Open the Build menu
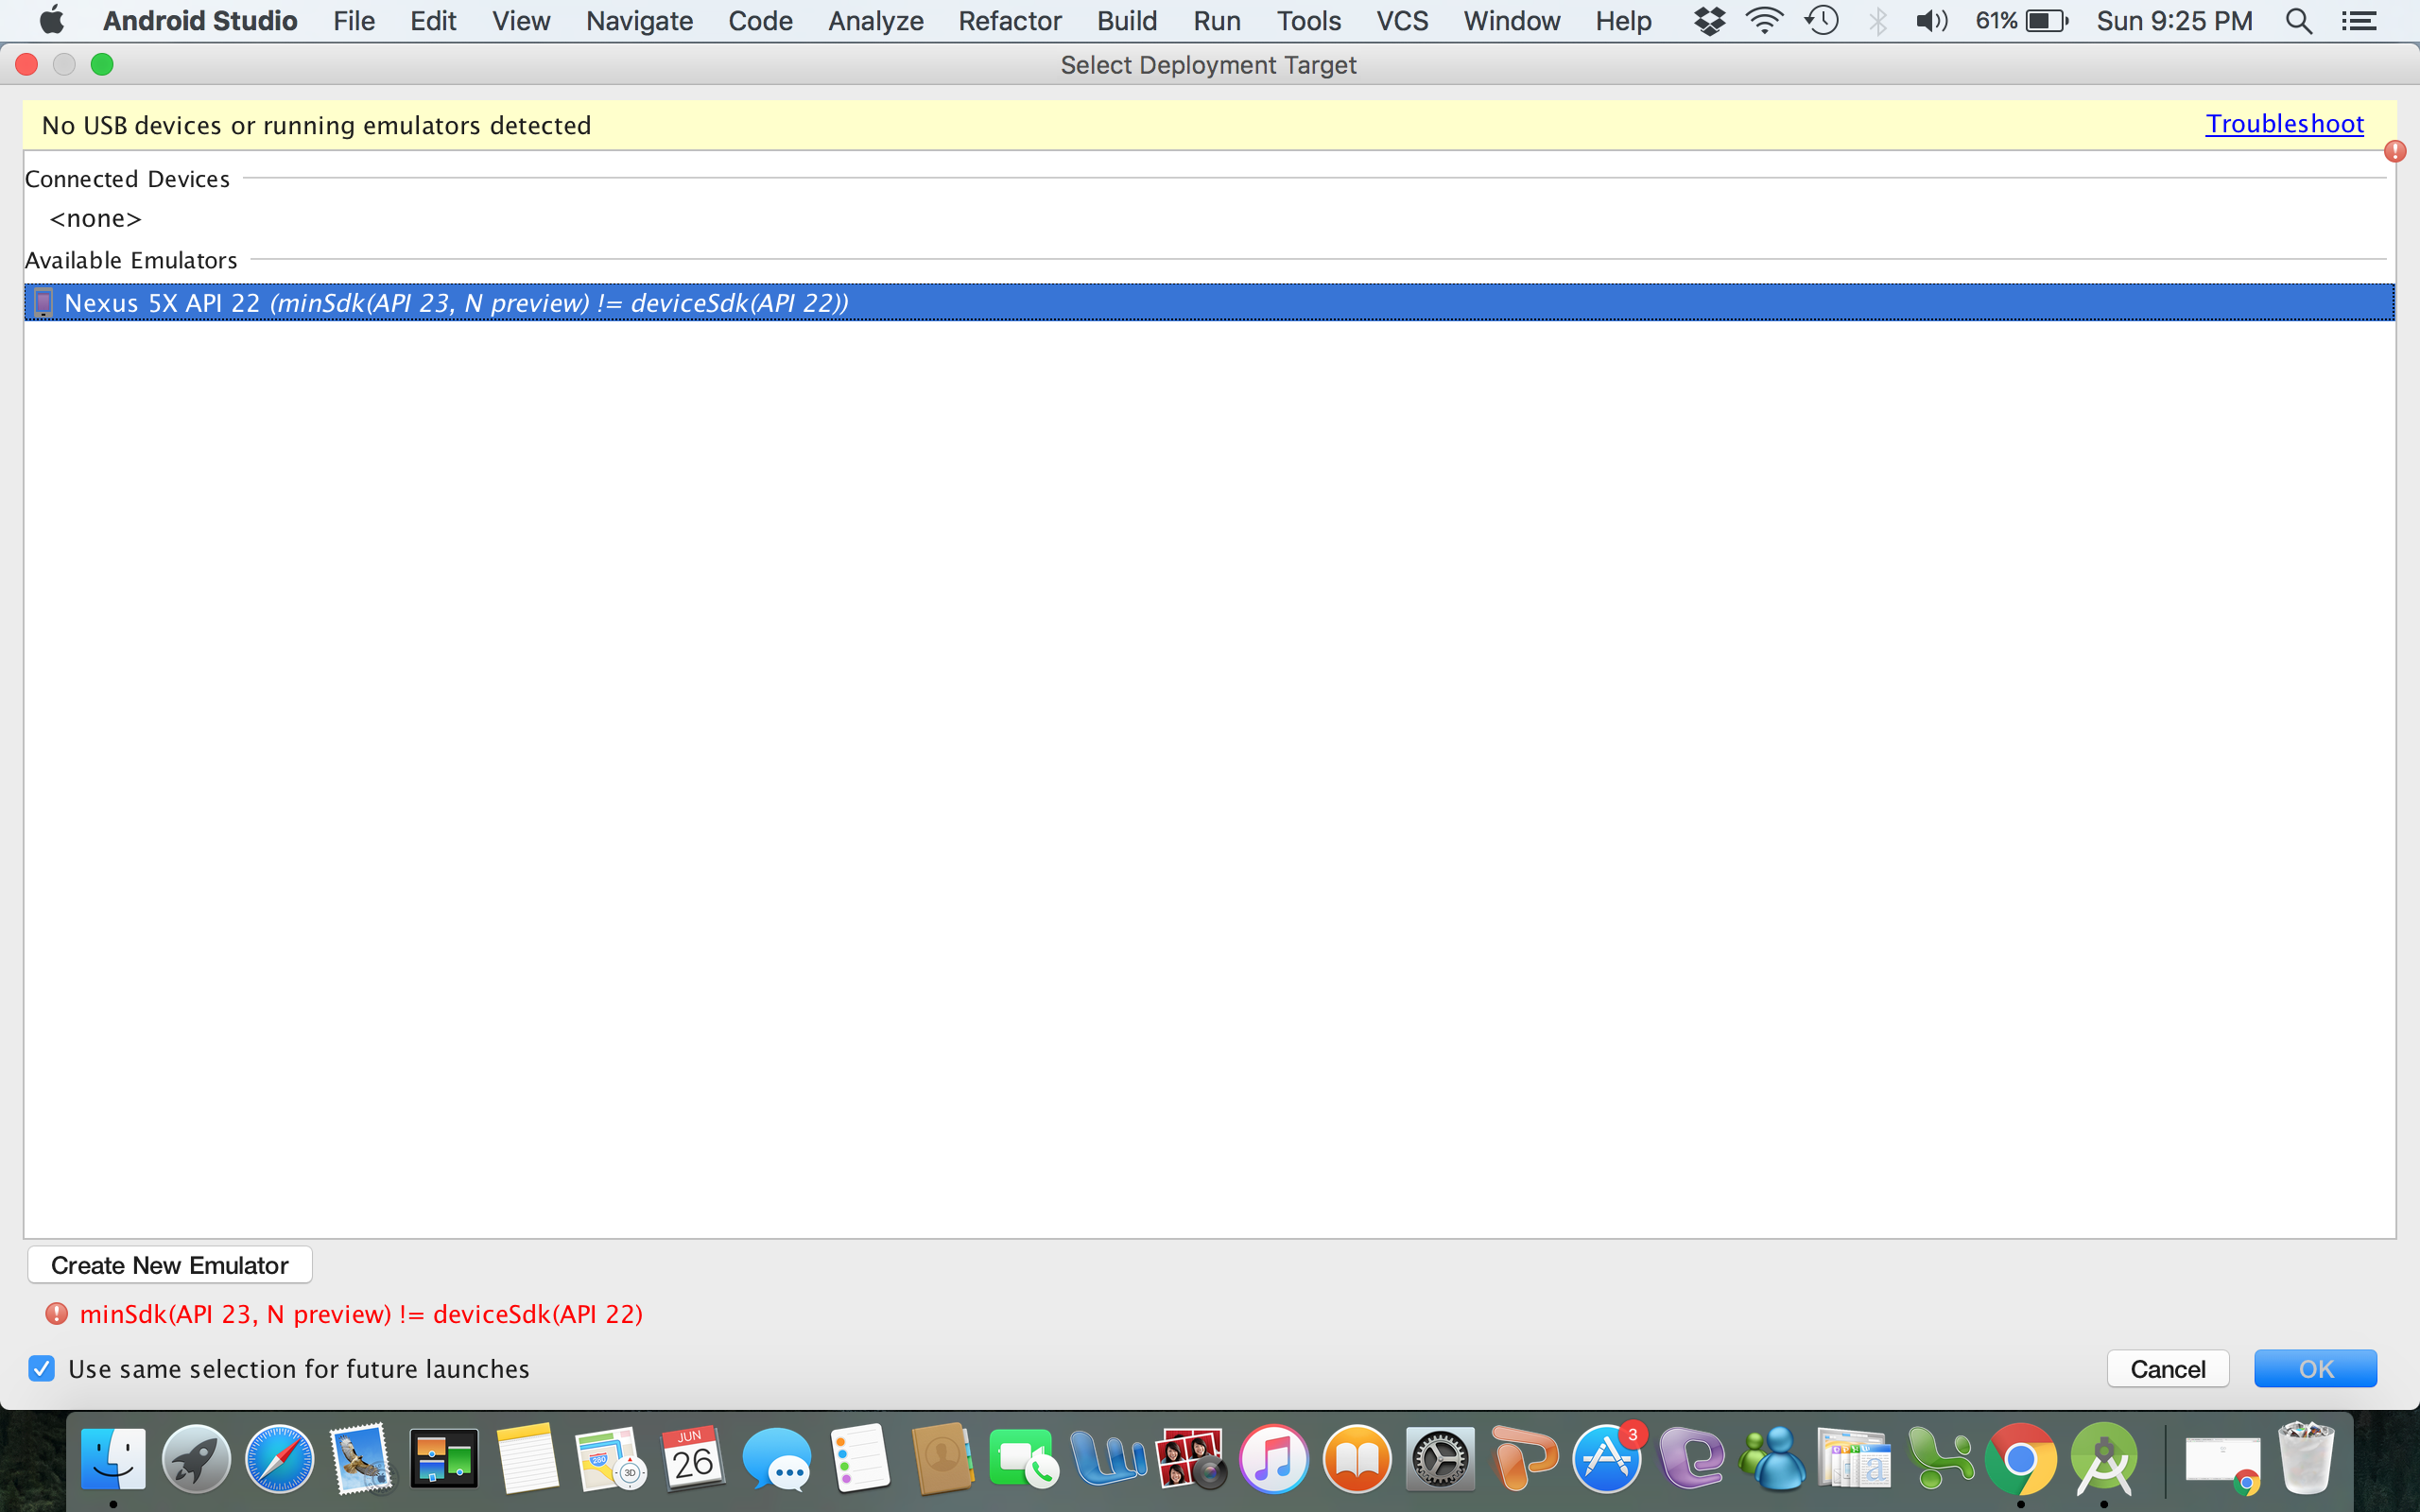 coord(1127,21)
